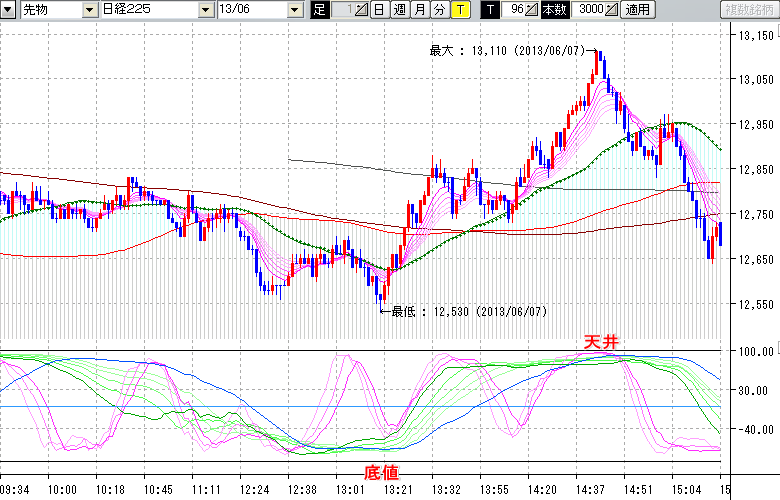
Task: Click the 最大 13,110 high annotation
Action: (506, 50)
